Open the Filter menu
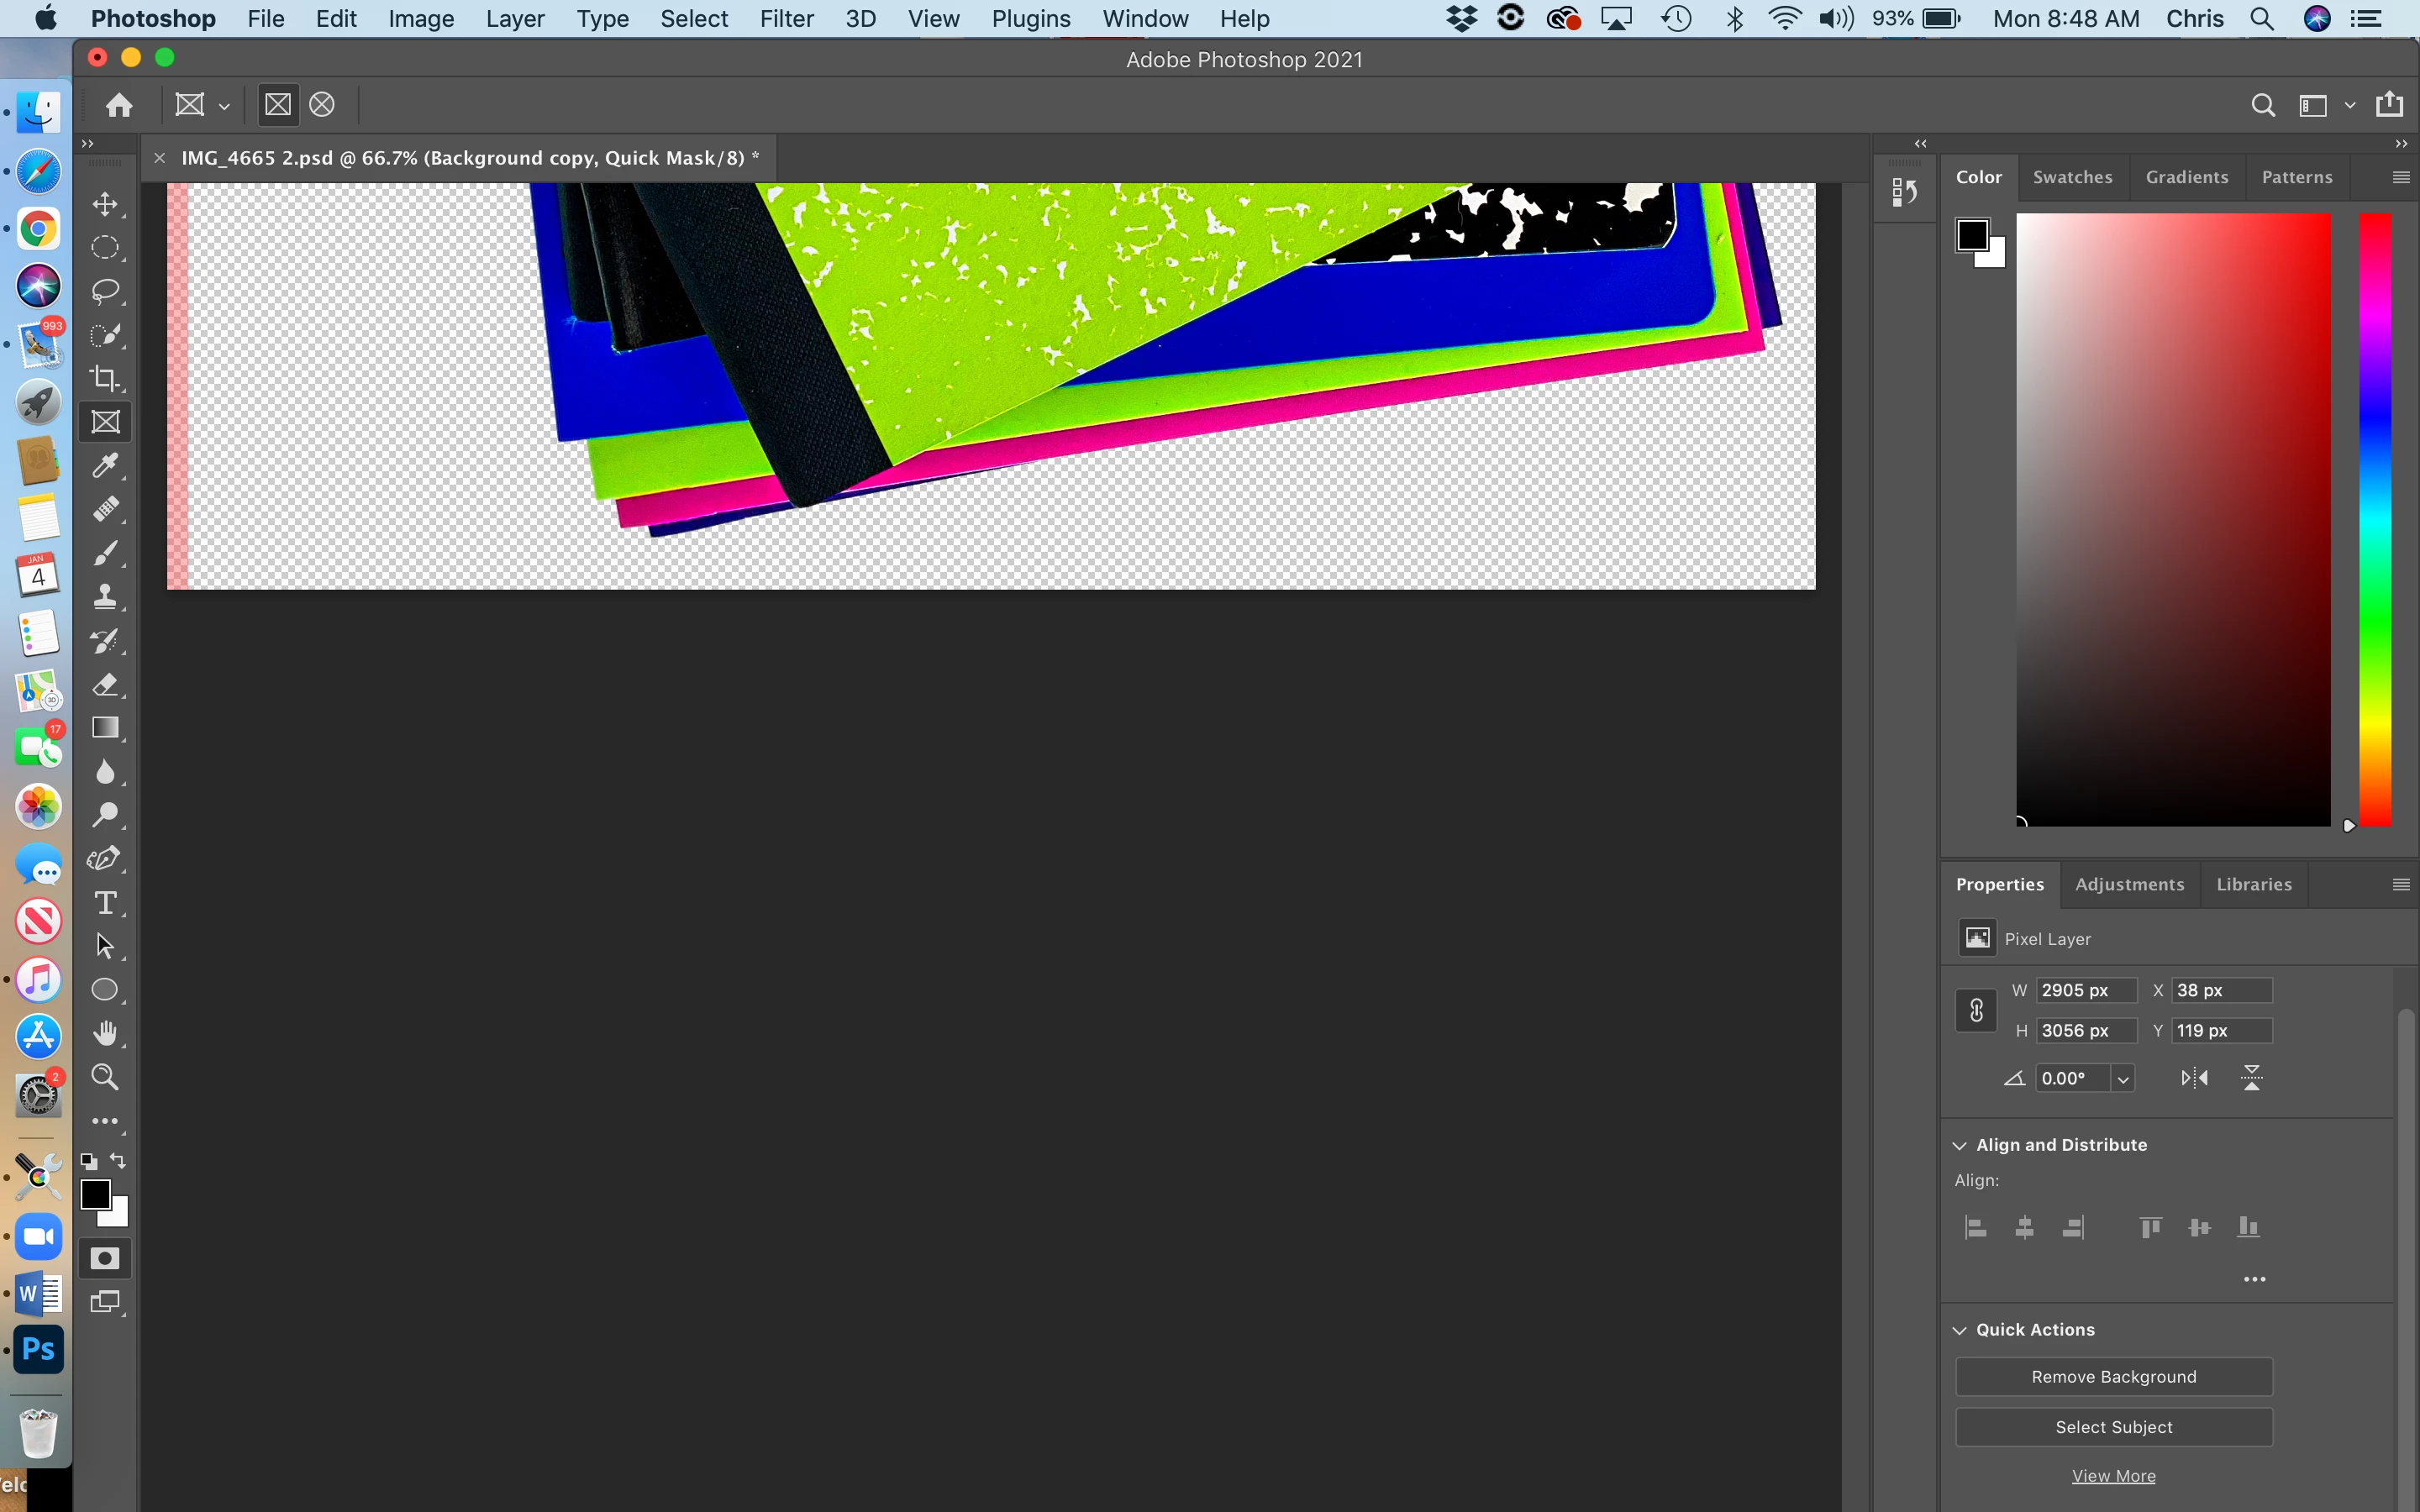2420x1512 pixels. point(786,19)
